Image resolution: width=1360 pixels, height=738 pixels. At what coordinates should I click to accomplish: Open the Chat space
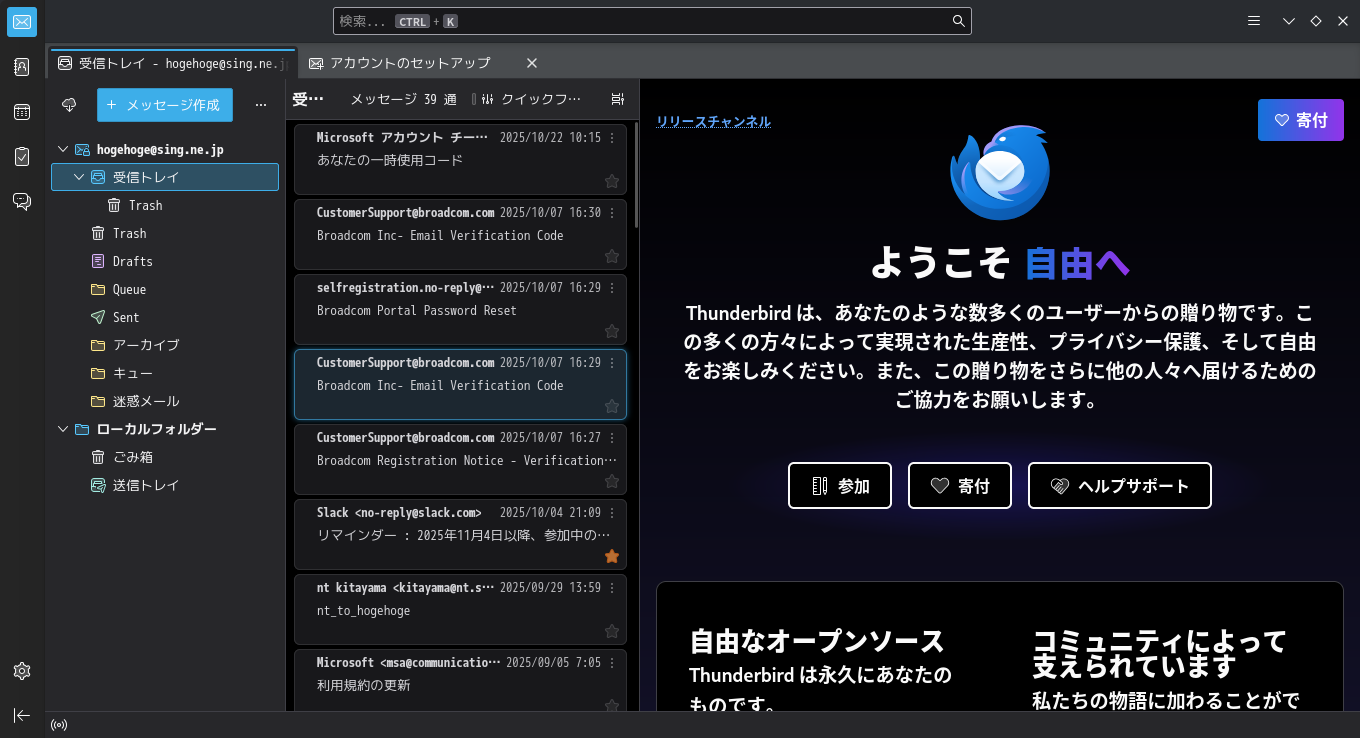22,202
